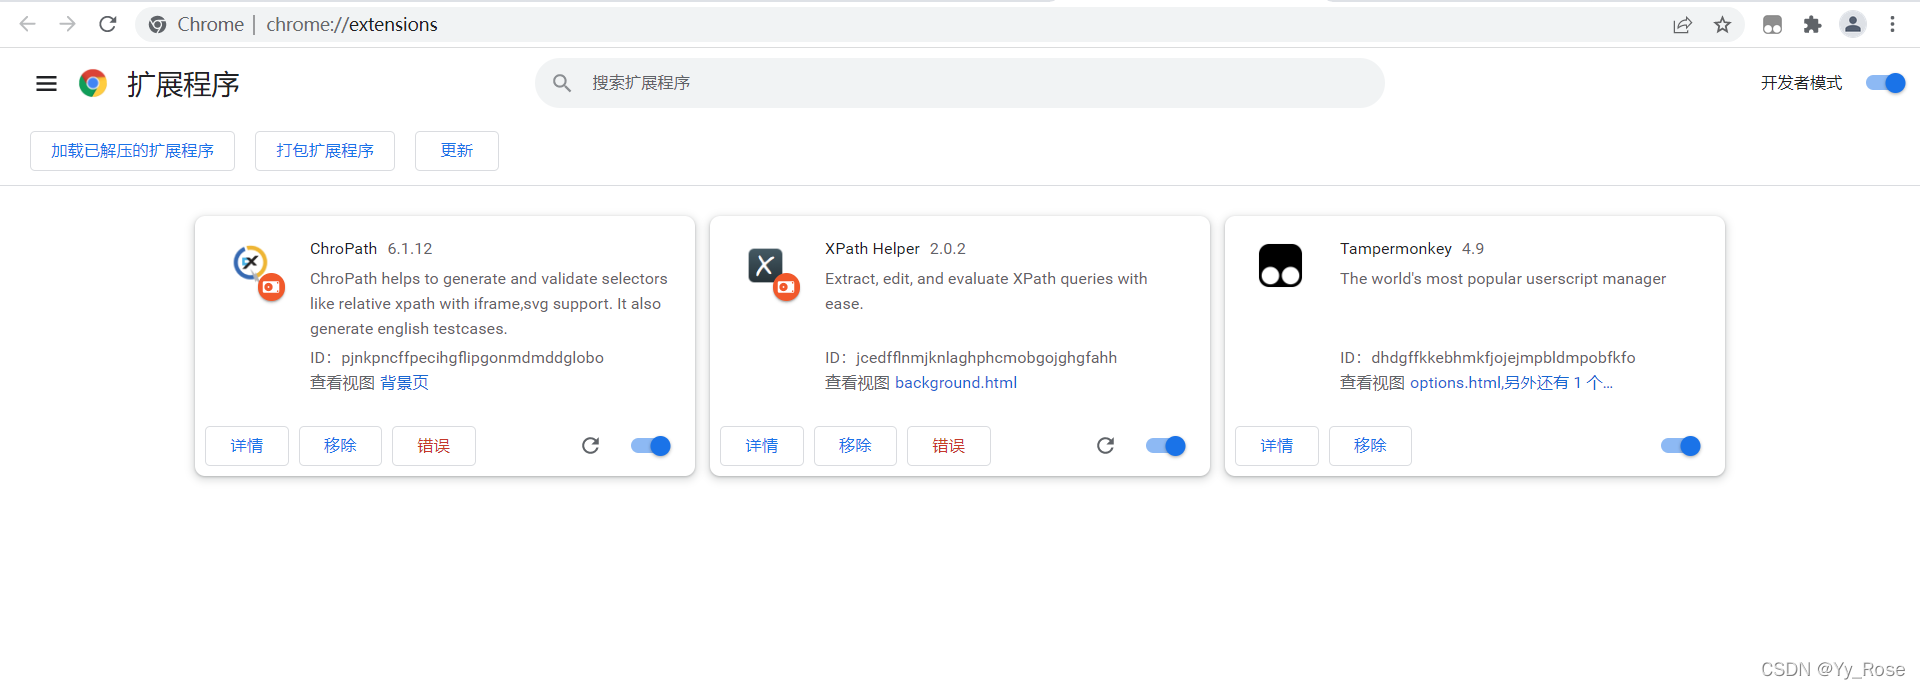Click the 搜索扩展程序 search field
The image size is (1920, 689).
tap(960, 83)
